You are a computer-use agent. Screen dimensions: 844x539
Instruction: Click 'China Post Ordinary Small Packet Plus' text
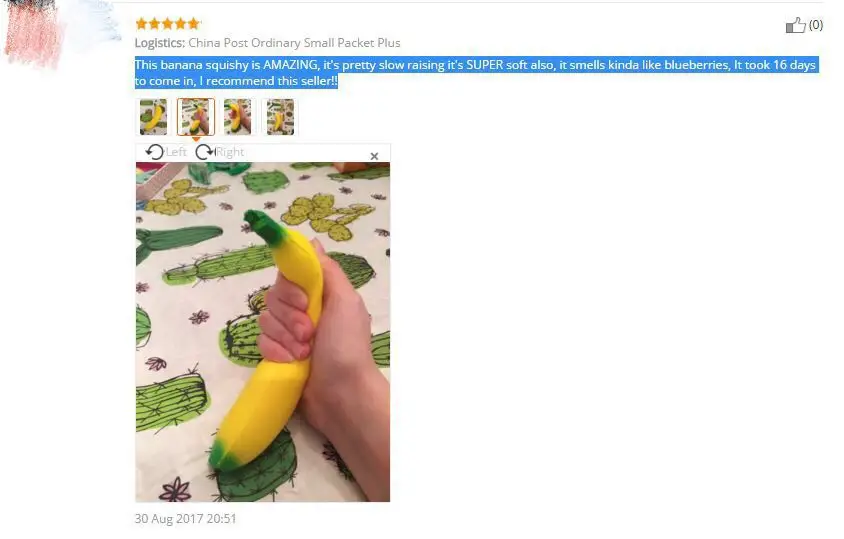(294, 43)
